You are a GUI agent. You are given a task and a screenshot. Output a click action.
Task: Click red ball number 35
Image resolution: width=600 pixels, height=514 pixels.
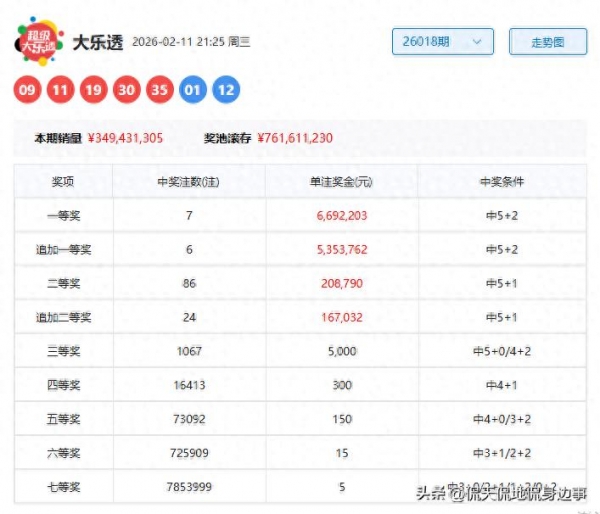tap(160, 91)
